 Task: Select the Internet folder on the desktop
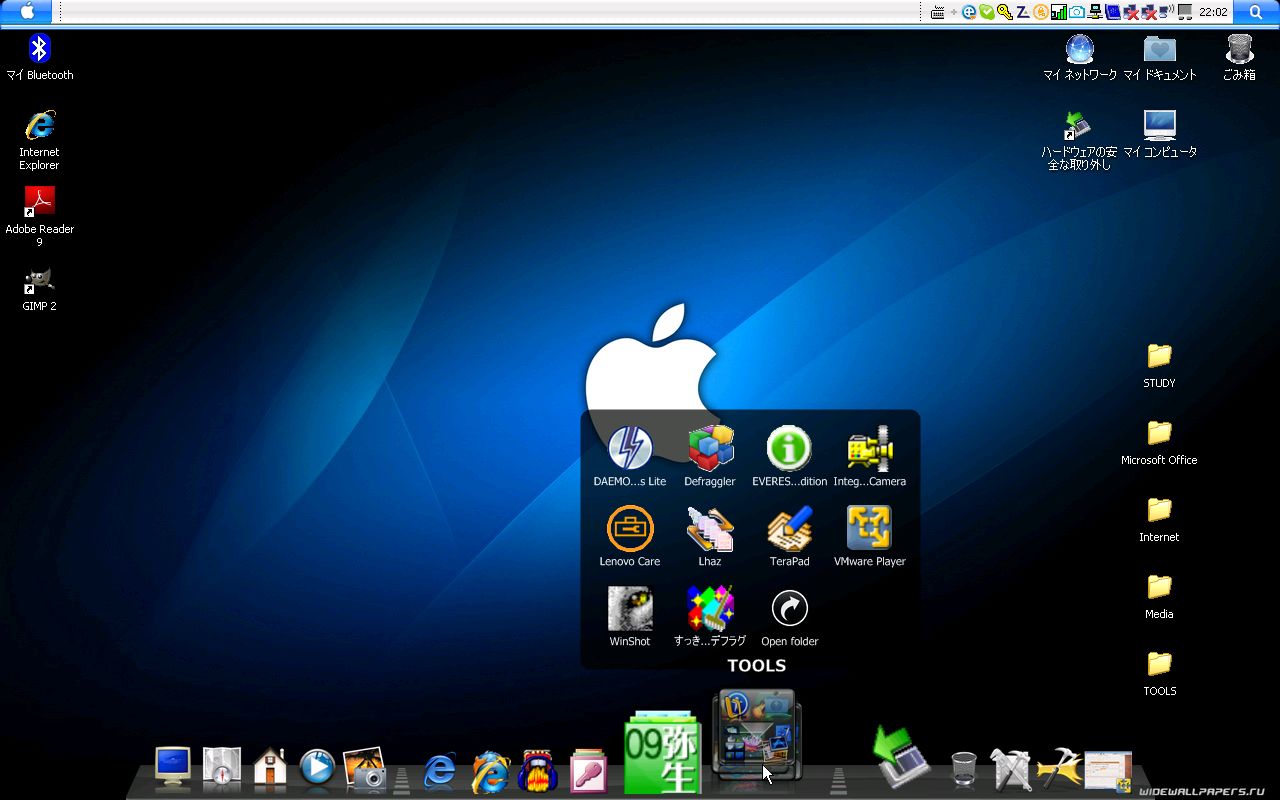pos(1159,519)
